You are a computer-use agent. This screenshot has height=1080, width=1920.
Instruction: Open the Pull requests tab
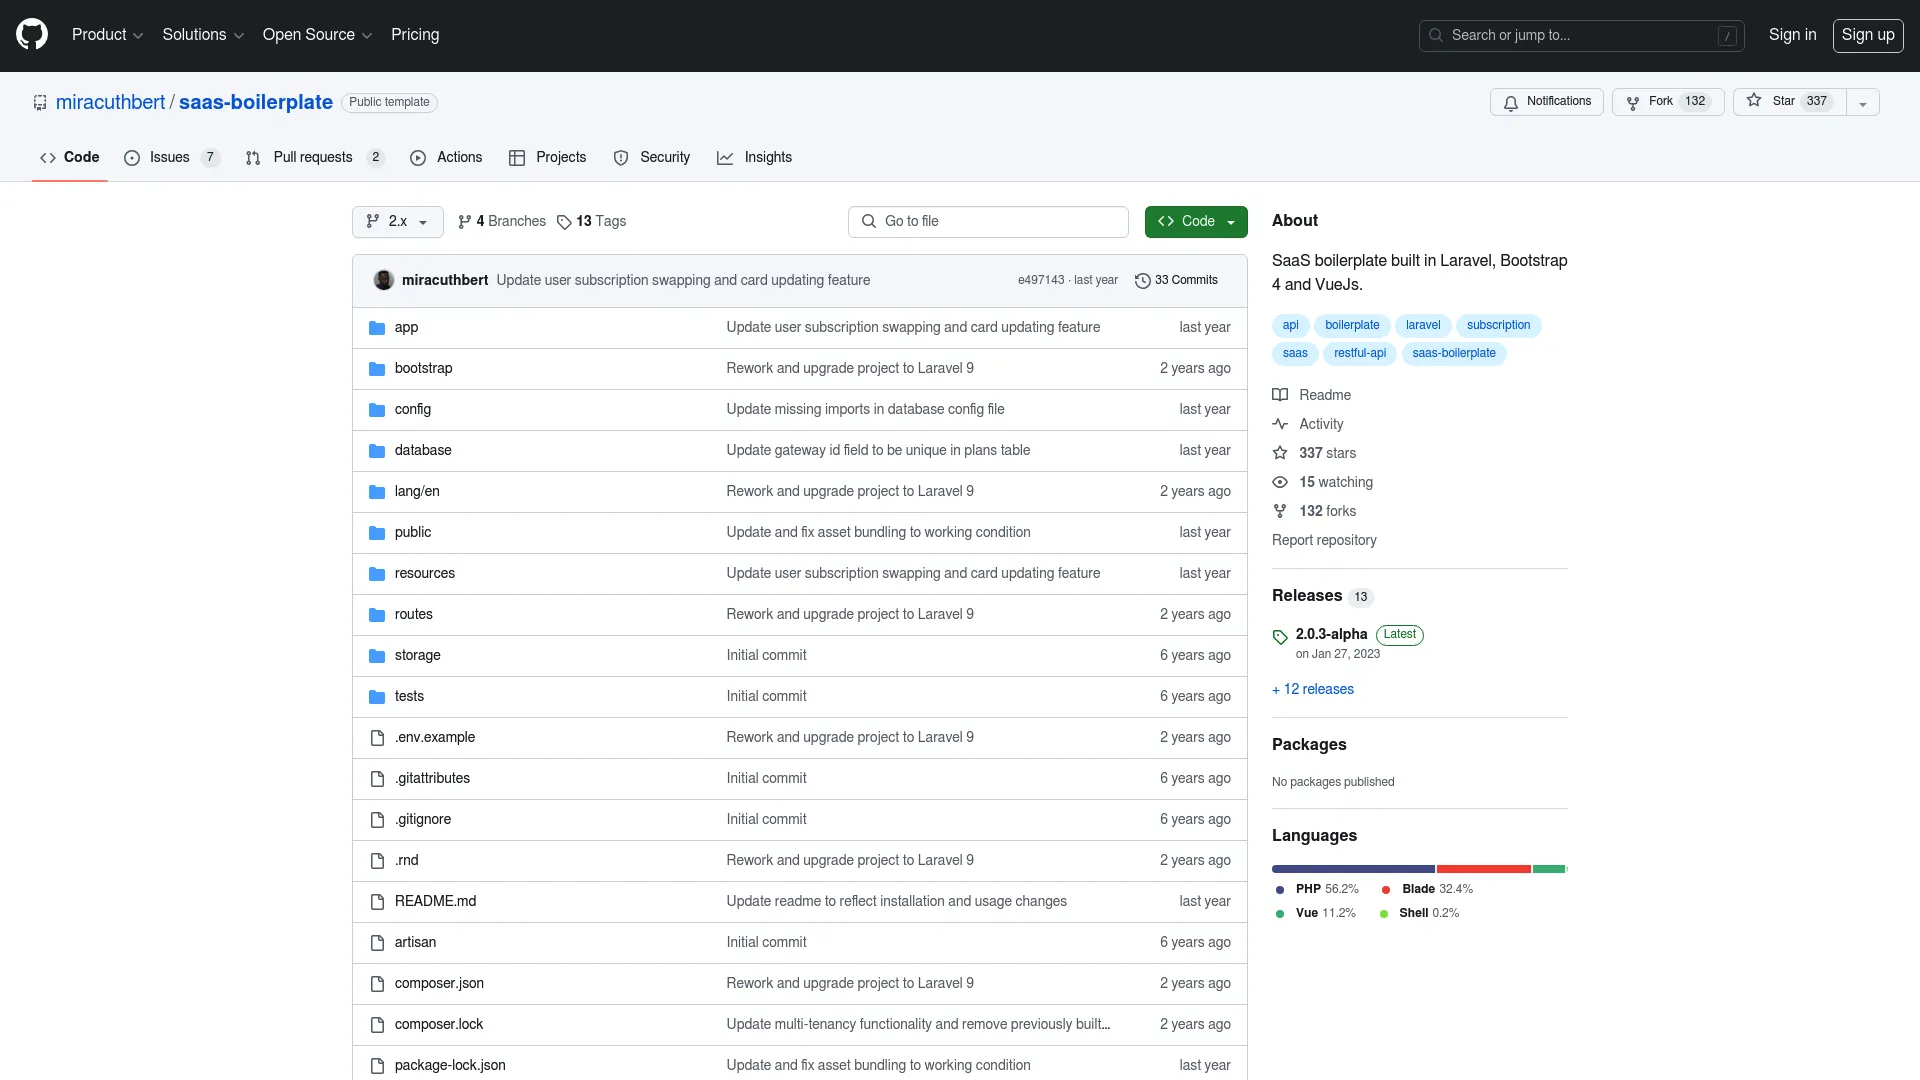coord(314,158)
